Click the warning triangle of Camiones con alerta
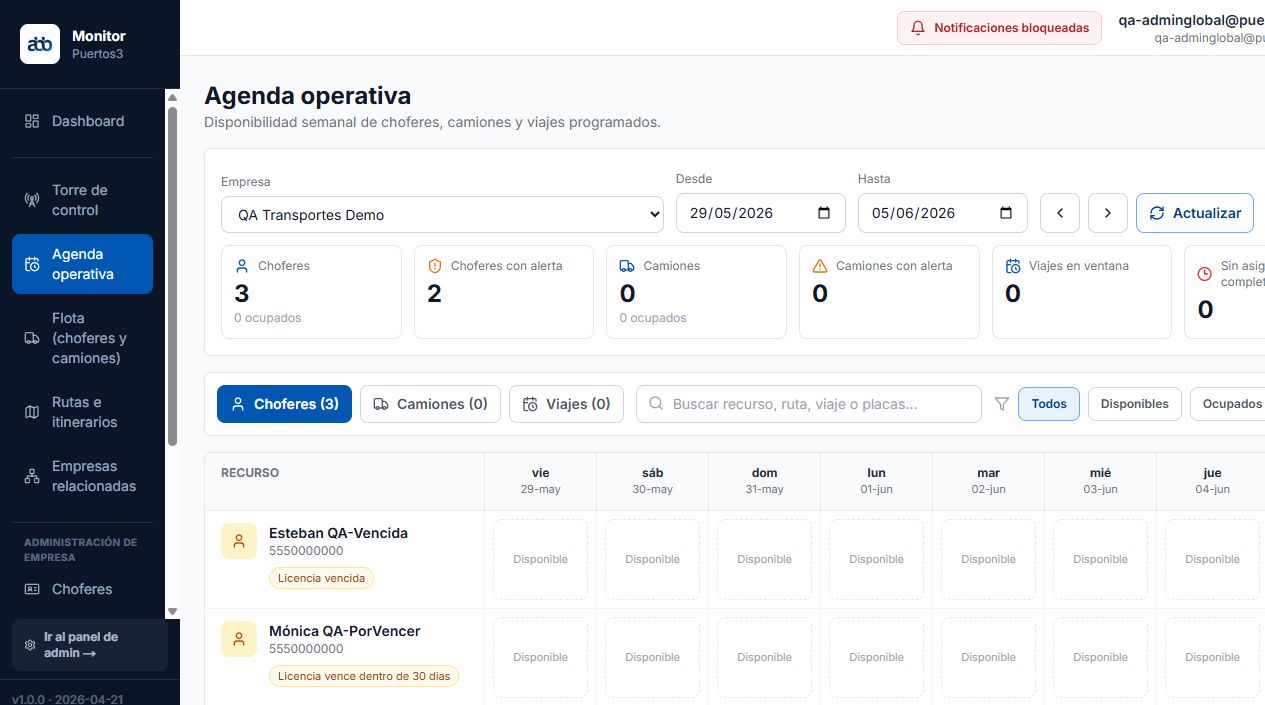This screenshot has width=1265, height=705. coord(820,266)
